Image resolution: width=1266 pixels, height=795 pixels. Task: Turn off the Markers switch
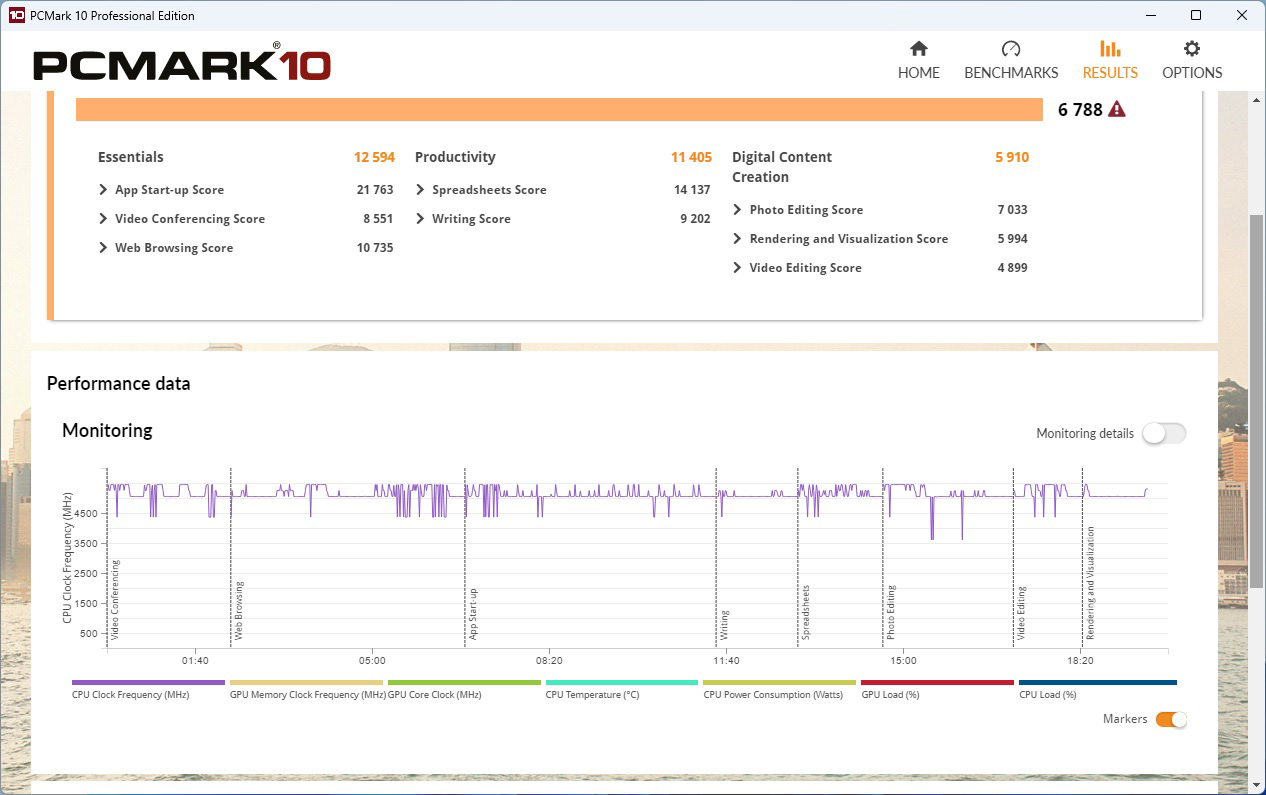coord(1171,720)
